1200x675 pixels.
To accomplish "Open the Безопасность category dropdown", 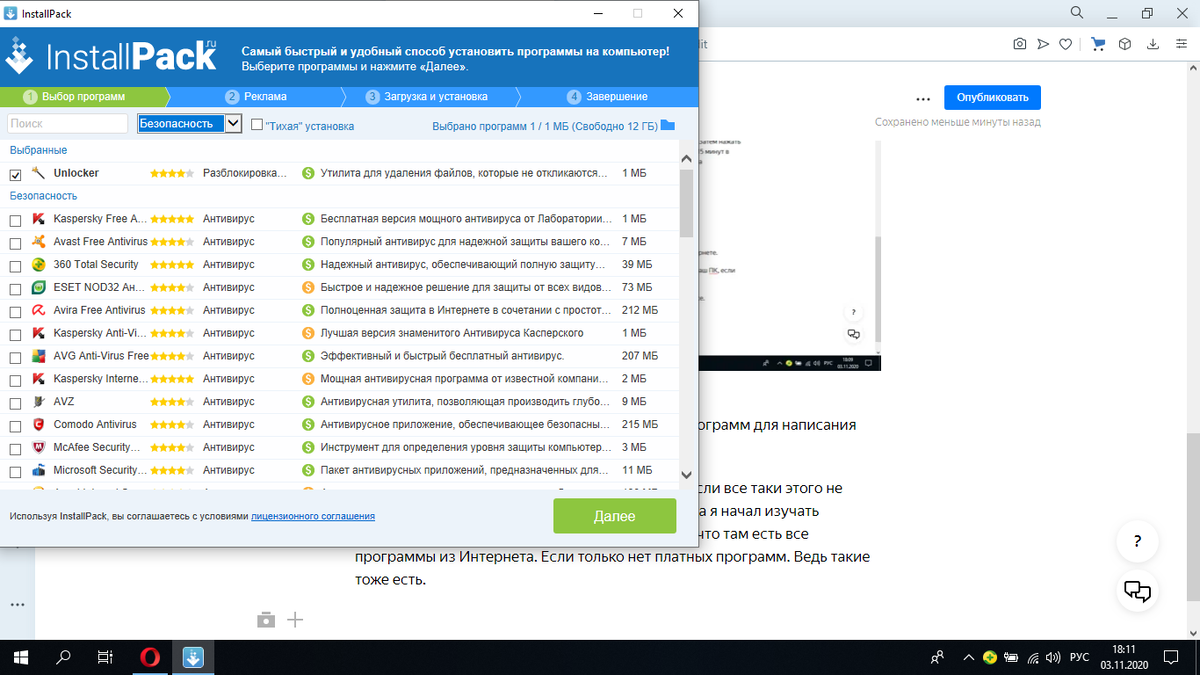I will 190,123.
